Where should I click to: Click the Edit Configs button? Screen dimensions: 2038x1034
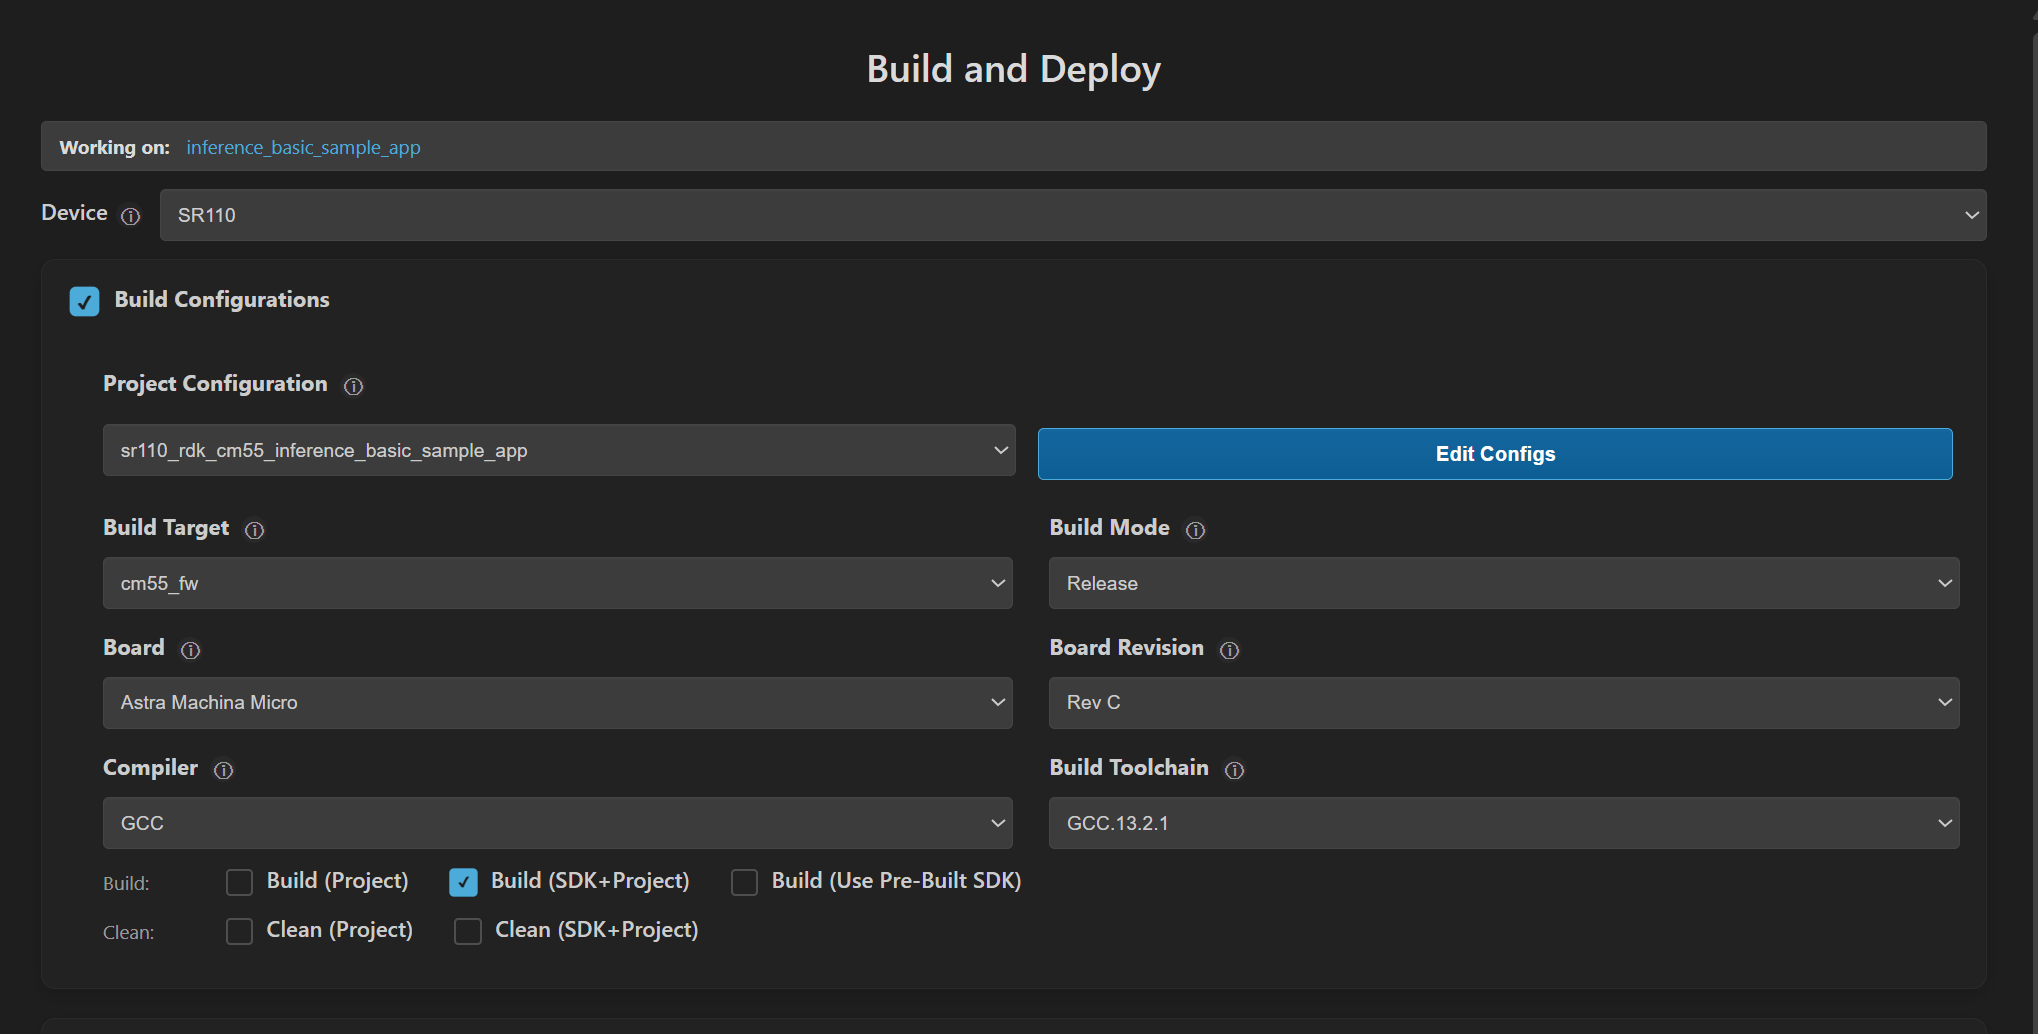1495,454
